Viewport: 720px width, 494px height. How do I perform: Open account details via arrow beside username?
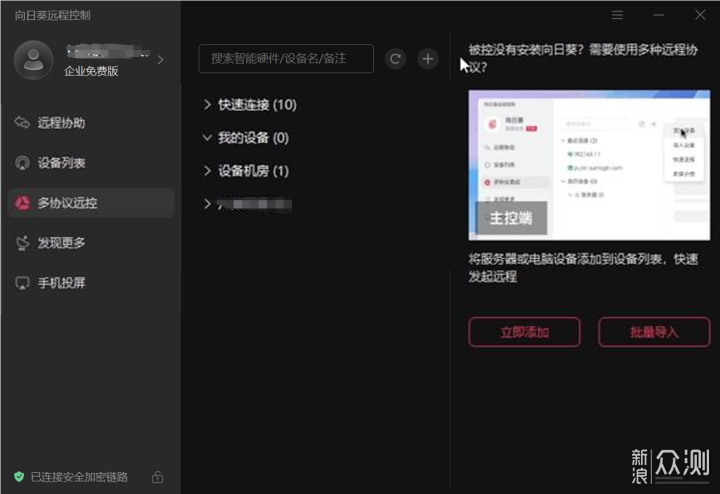click(x=160, y=60)
